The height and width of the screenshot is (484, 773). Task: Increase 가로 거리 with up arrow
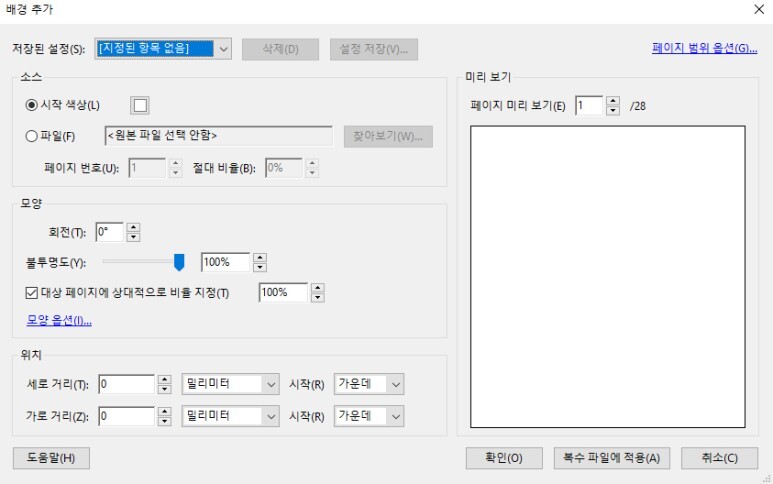[x=165, y=411]
